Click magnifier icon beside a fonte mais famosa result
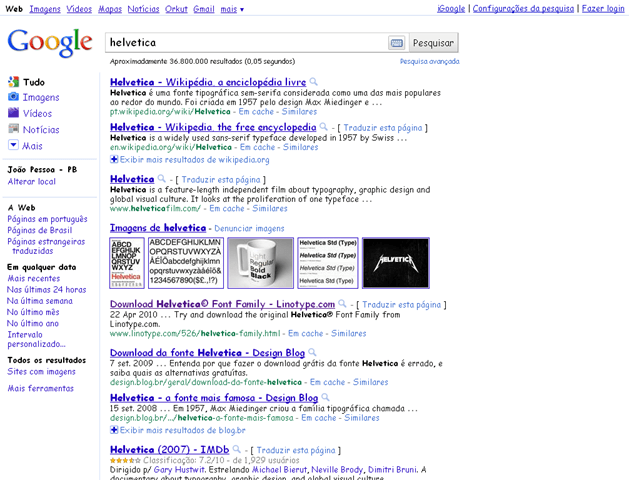Image resolution: width=629 pixels, height=480 pixels. pos(325,397)
